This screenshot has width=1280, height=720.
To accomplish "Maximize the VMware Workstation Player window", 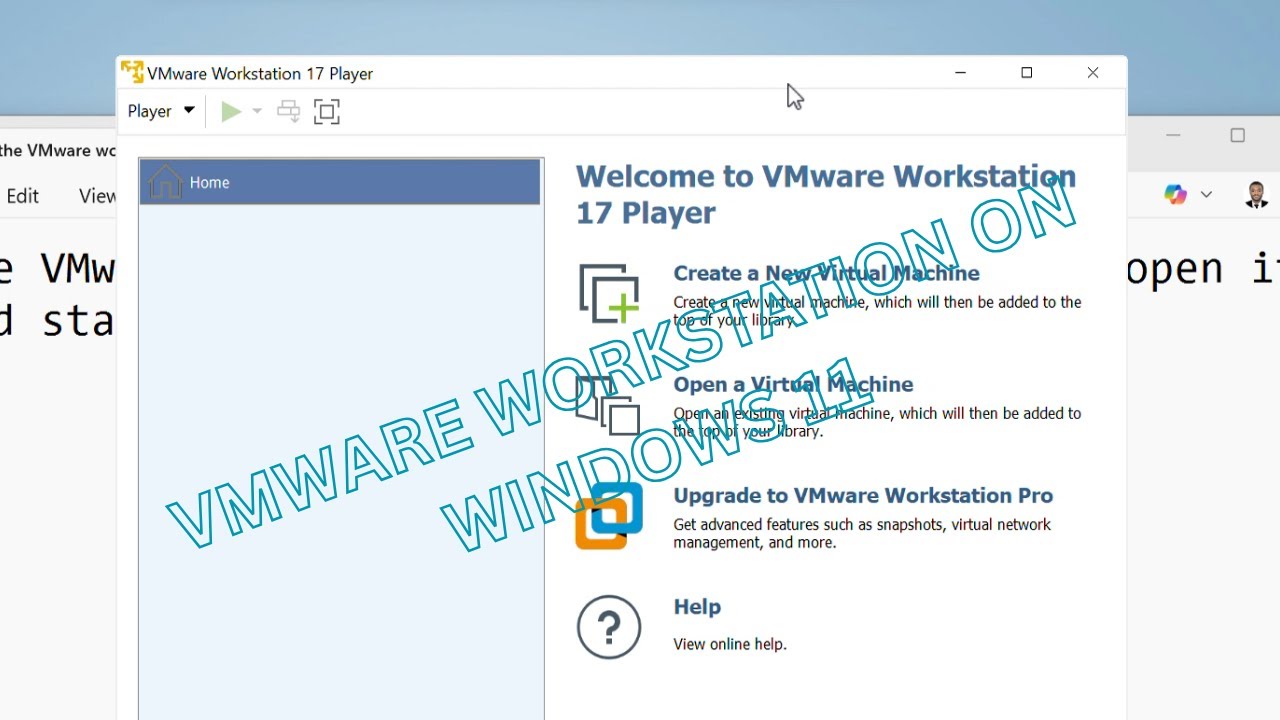I will 1026,72.
